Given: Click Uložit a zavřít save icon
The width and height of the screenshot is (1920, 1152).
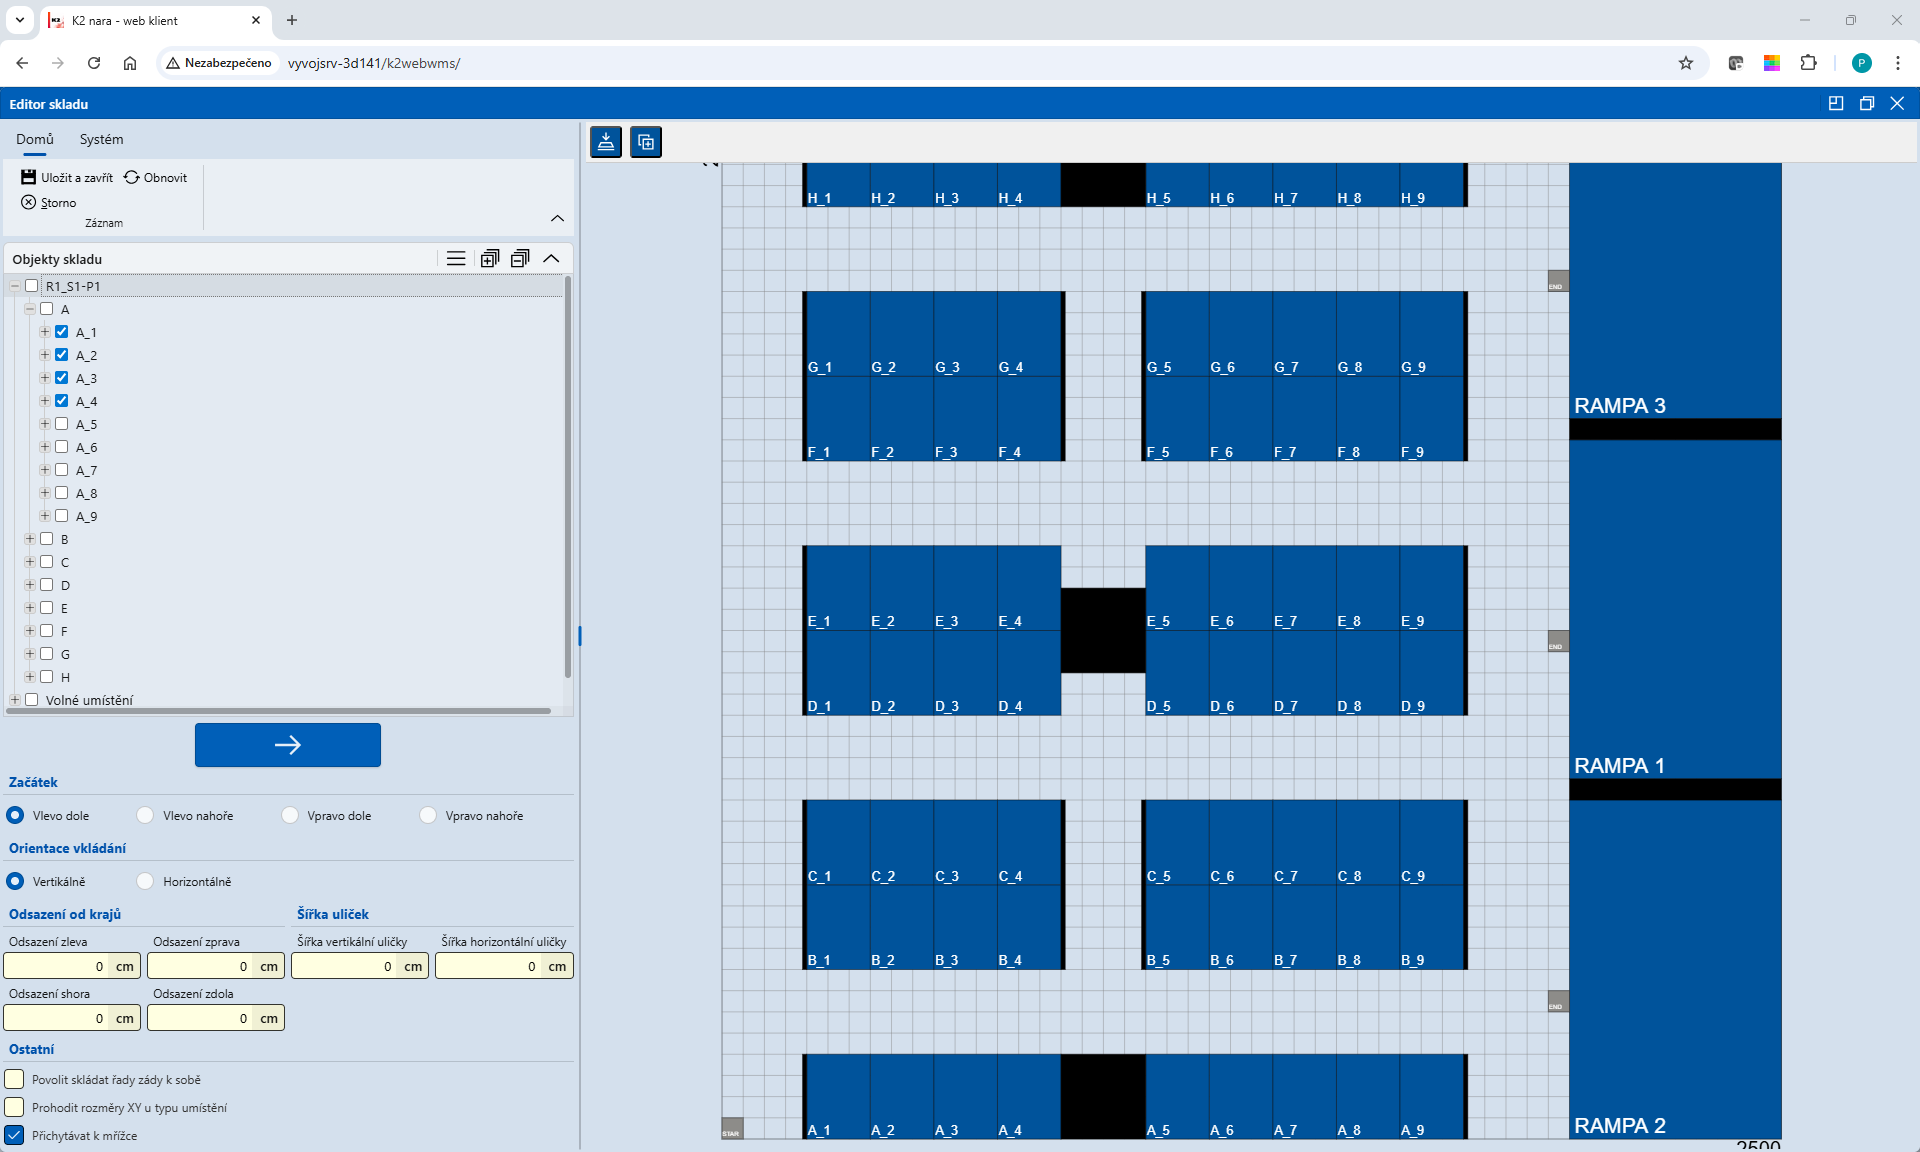Looking at the screenshot, I should pyautogui.click(x=28, y=177).
